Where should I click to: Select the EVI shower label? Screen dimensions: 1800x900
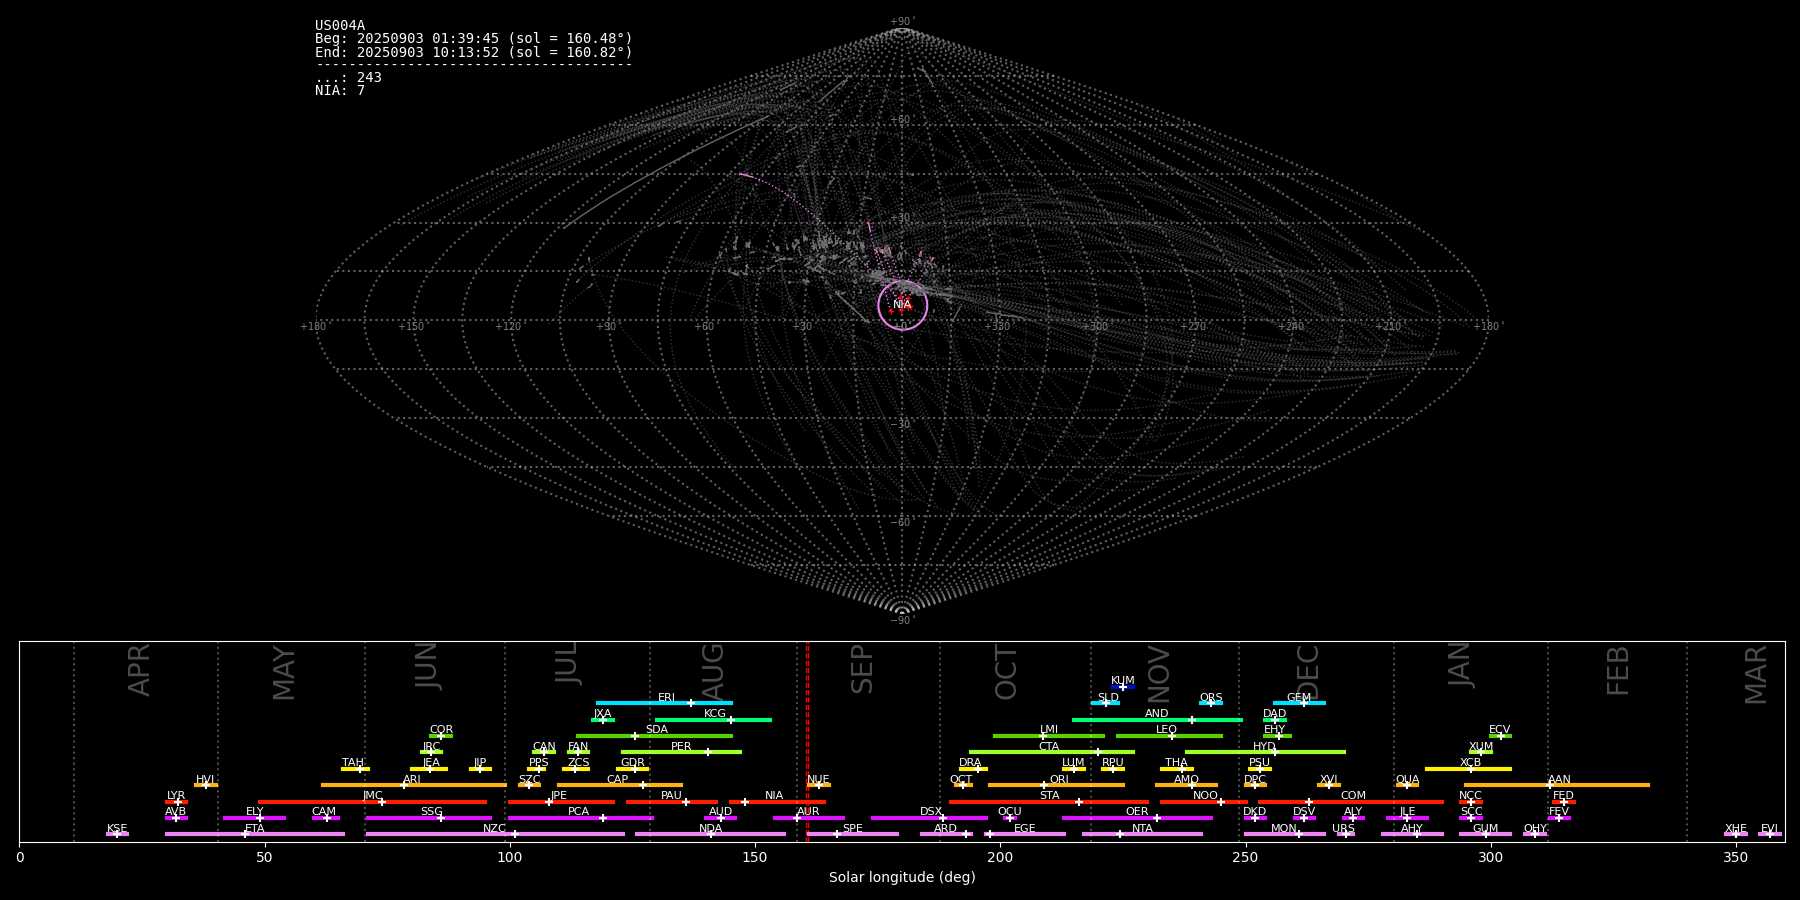[1769, 829]
